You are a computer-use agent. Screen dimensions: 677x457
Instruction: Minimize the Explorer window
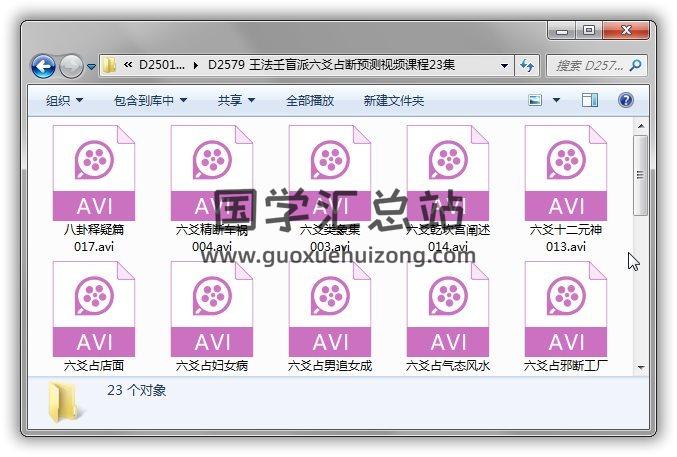pos(562,31)
